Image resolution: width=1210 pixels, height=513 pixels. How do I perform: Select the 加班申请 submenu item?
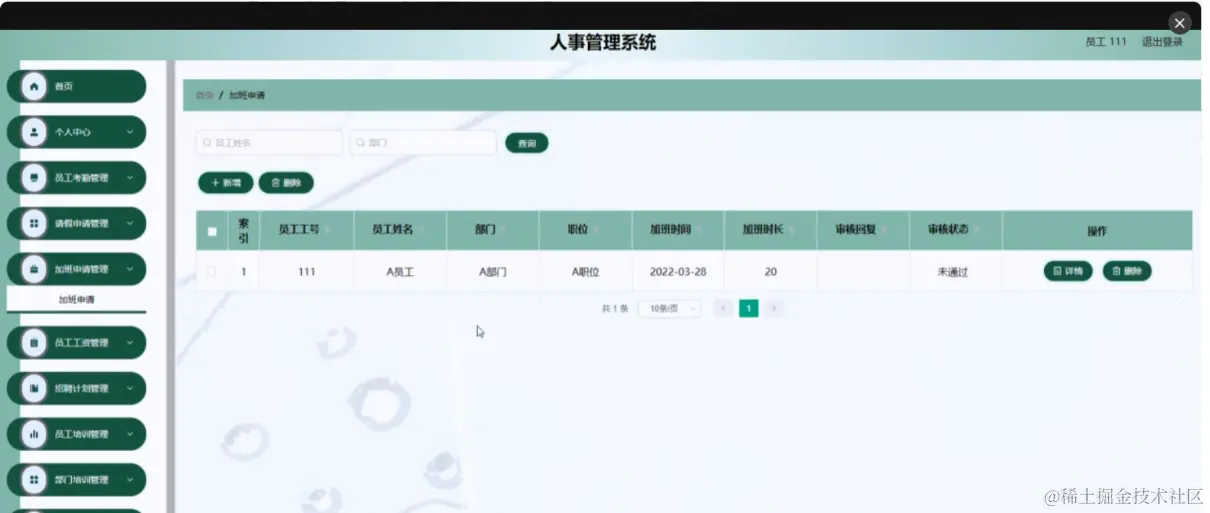coord(76,300)
